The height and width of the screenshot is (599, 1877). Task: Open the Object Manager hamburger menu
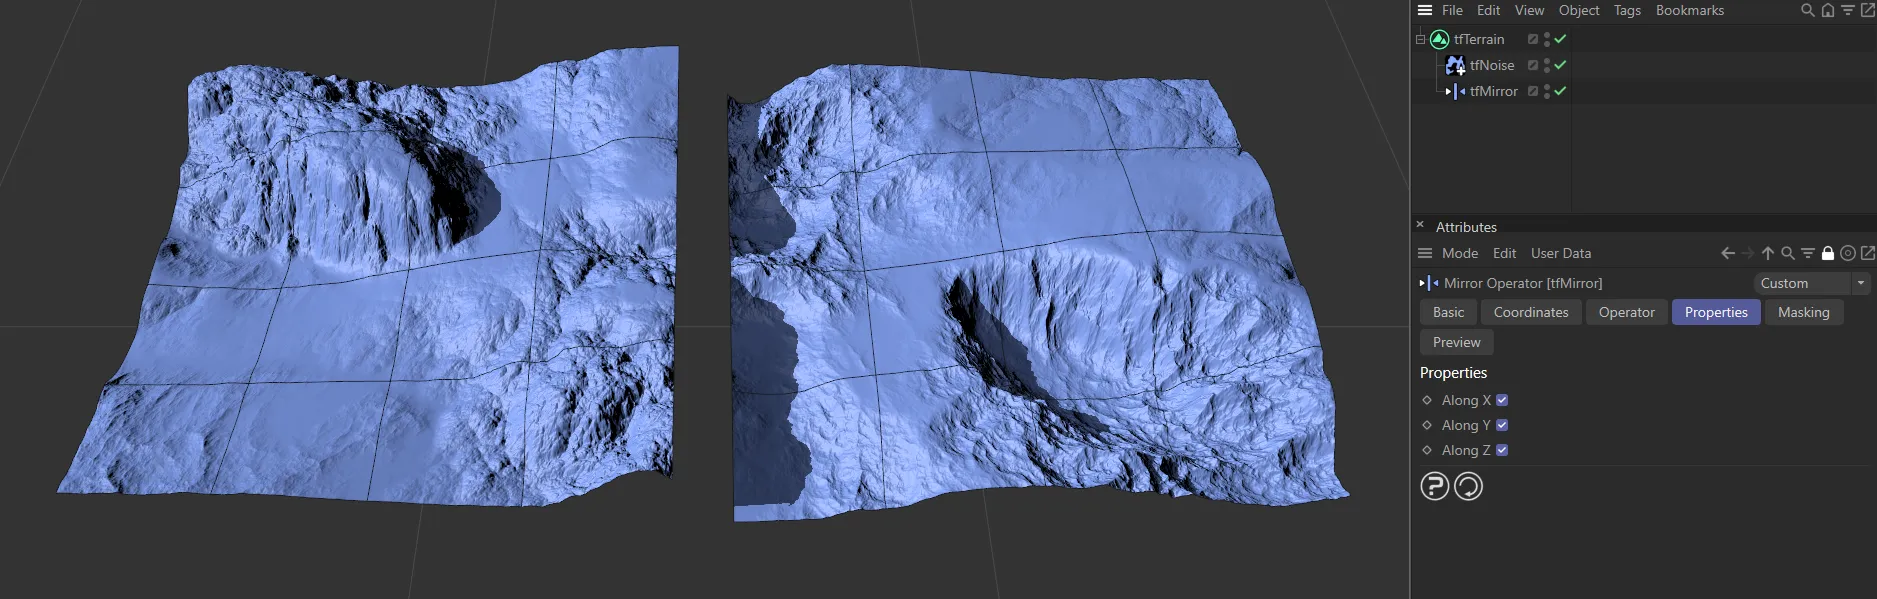1425,11
